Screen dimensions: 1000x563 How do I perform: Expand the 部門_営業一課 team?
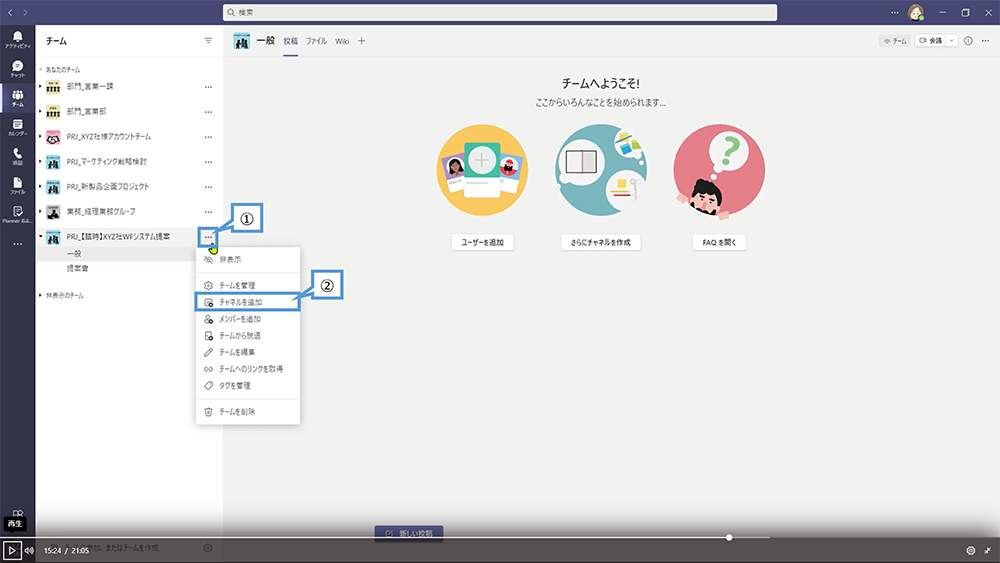tap(40, 87)
